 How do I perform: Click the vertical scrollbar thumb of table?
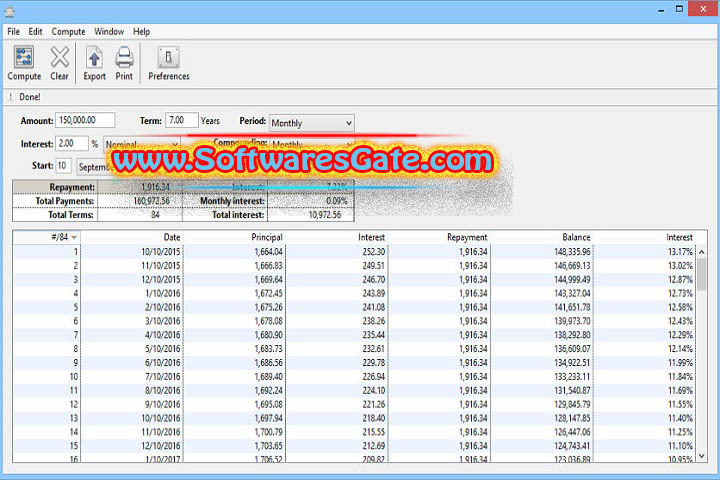point(702,274)
